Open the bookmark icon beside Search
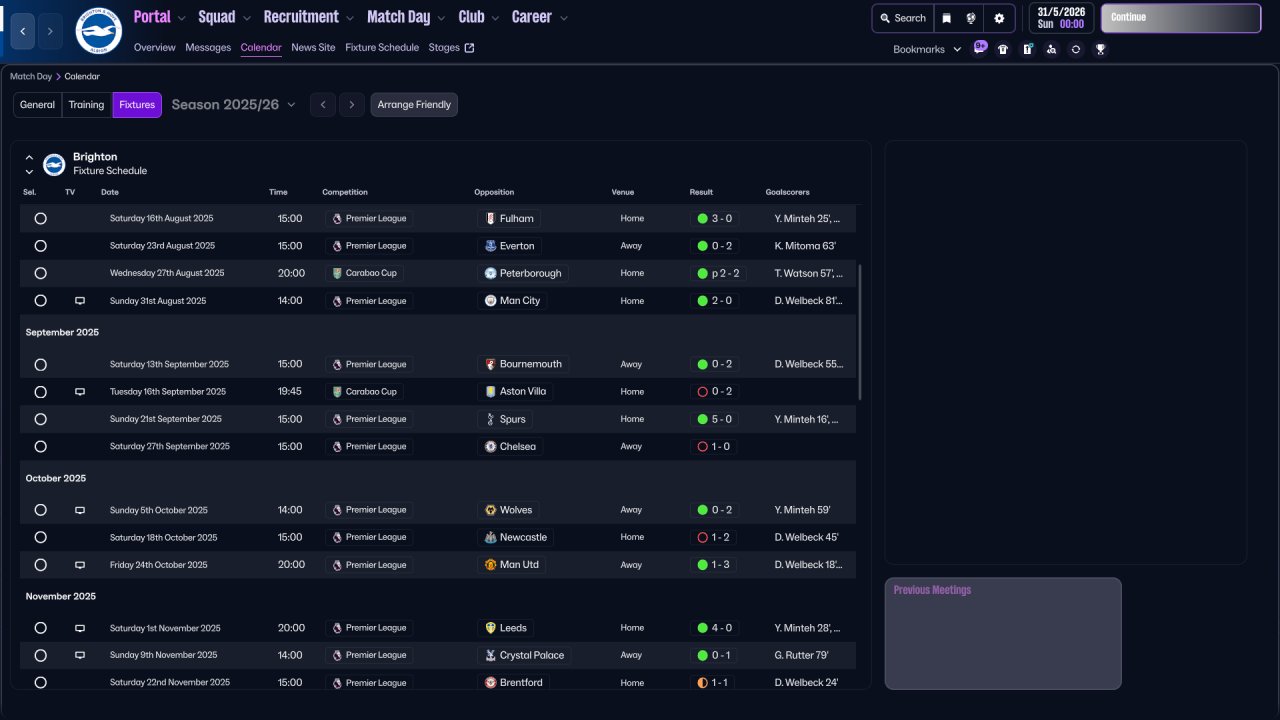 [x=946, y=18]
